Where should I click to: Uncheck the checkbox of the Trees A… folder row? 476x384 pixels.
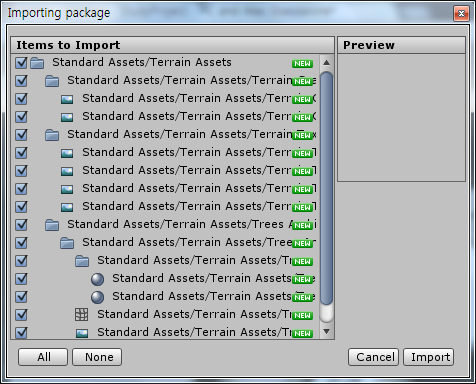click(21, 225)
